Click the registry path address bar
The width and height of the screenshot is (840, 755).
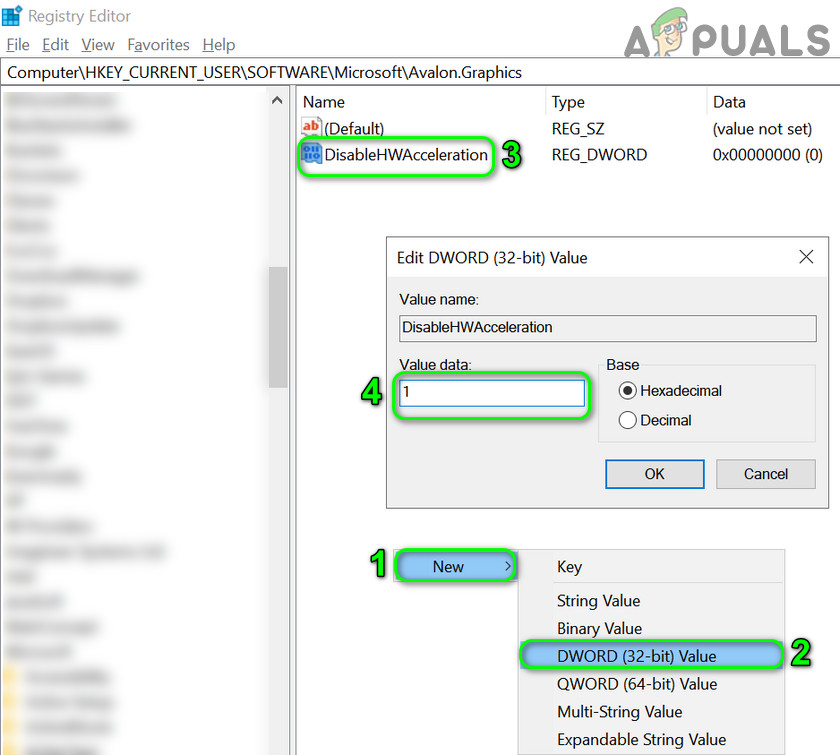420,72
